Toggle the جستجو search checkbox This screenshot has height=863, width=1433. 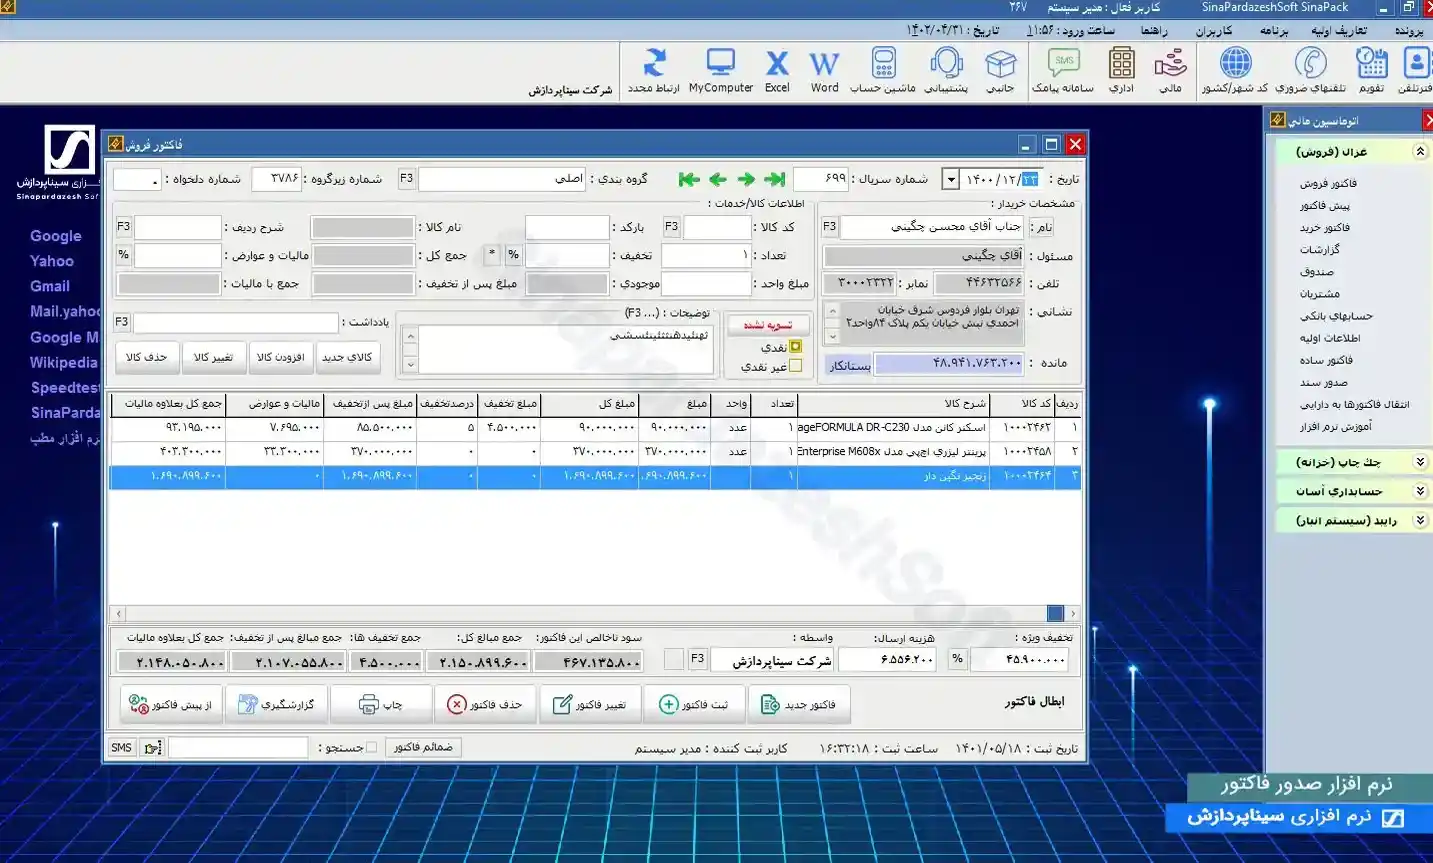click(x=372, y=747)
